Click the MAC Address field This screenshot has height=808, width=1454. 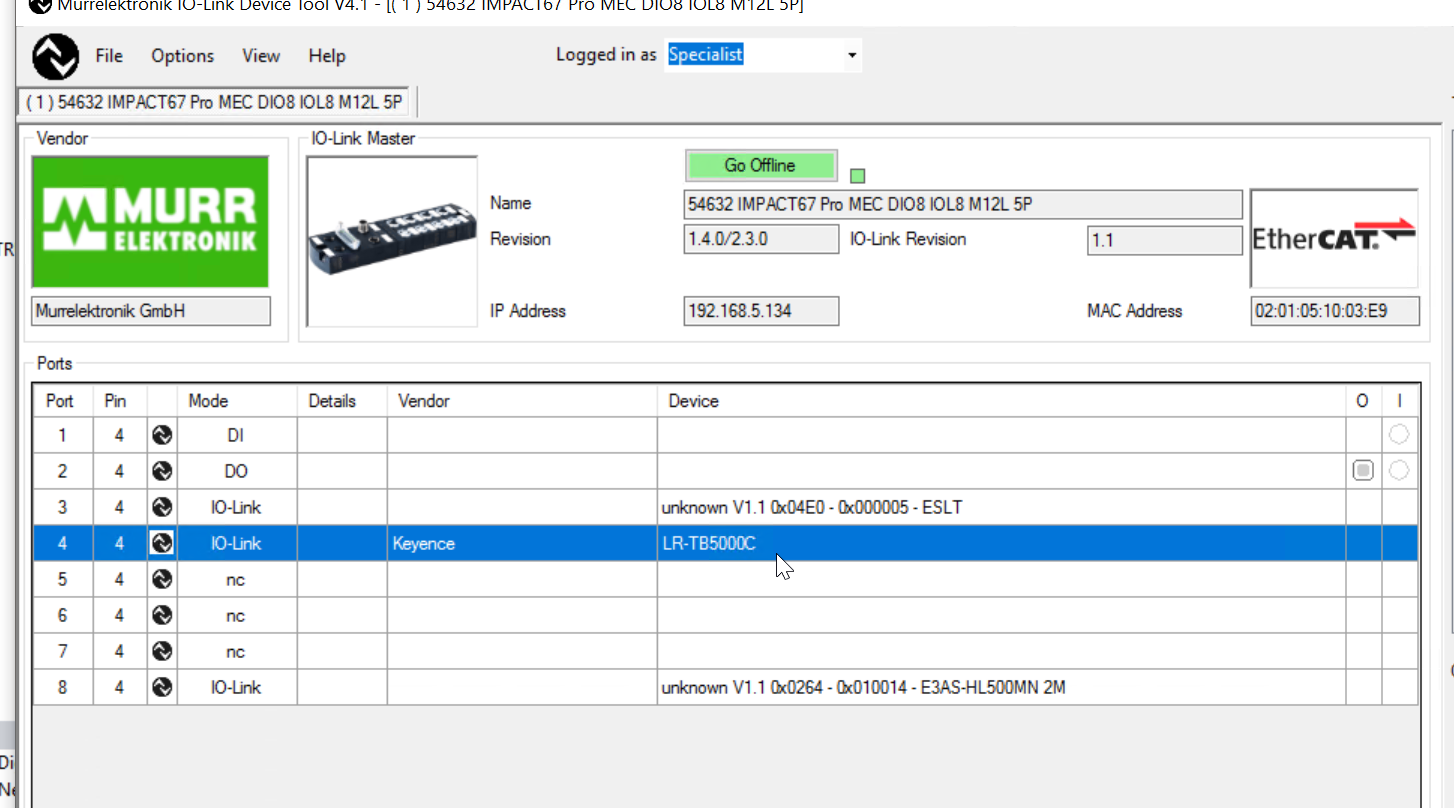(x=1335, y=311)
